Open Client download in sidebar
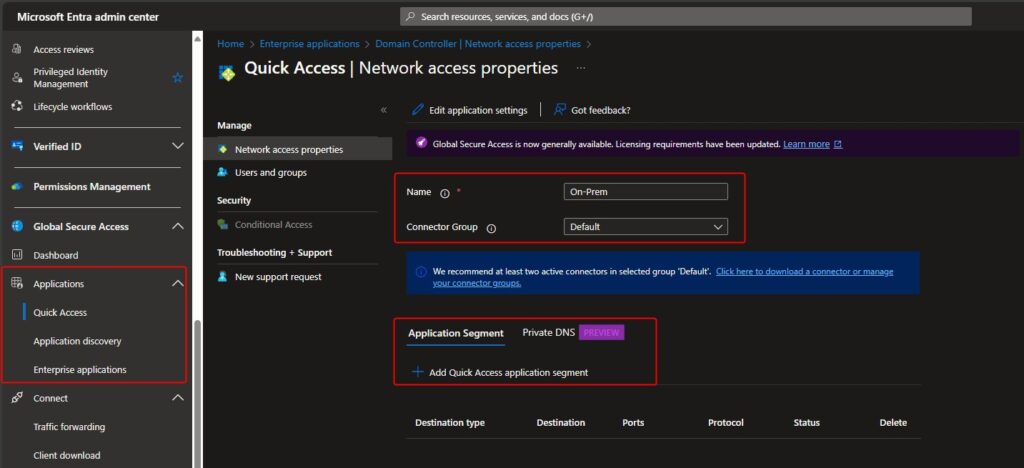Screen dimensions: 1024x468 pos(67,456)
